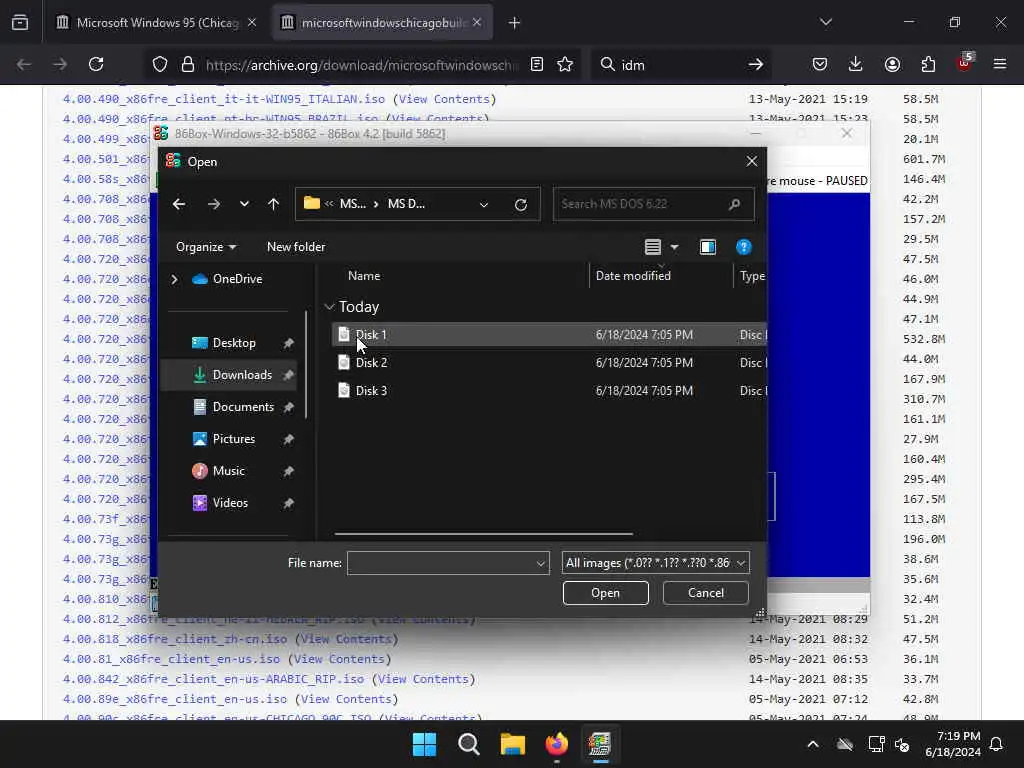Open Firefox downloads panel
The width and height of the screenshot is (1024, 768).
point(856,64)
